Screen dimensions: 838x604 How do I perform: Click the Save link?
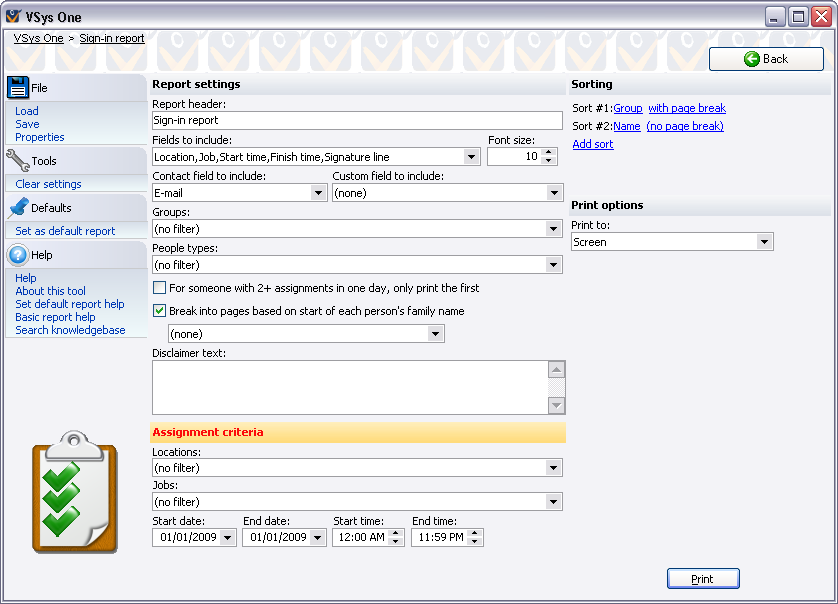pos(27,124)
